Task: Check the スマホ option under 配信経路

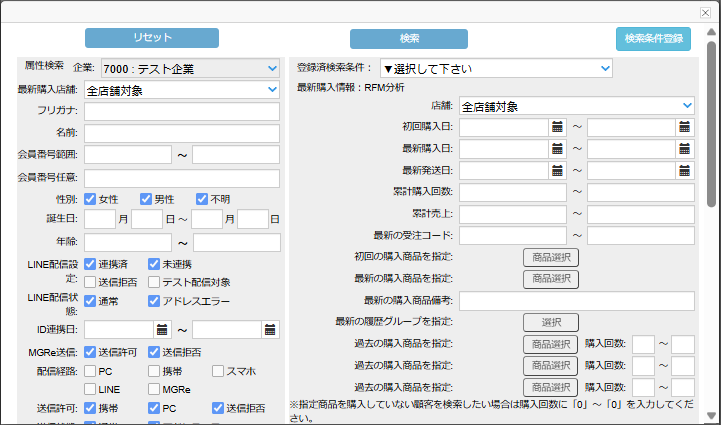Action: tap(219, 371)
